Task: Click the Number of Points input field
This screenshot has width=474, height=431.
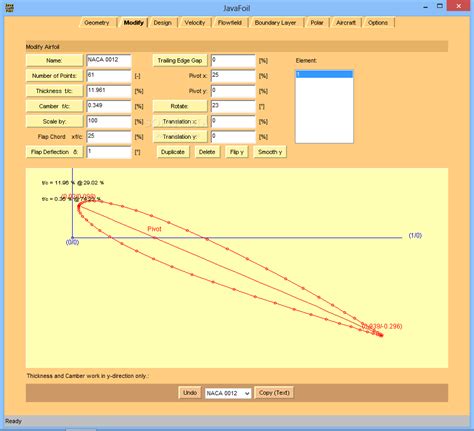Action: point(109,76)
